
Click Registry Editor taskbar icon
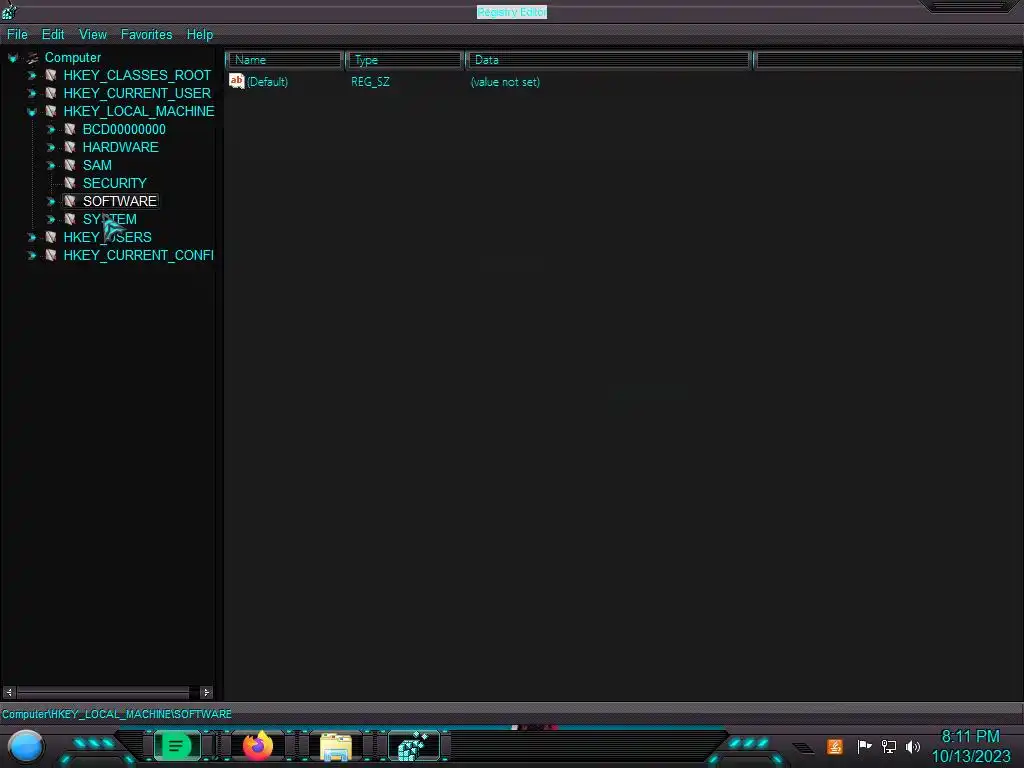click(x=413, y=746)
